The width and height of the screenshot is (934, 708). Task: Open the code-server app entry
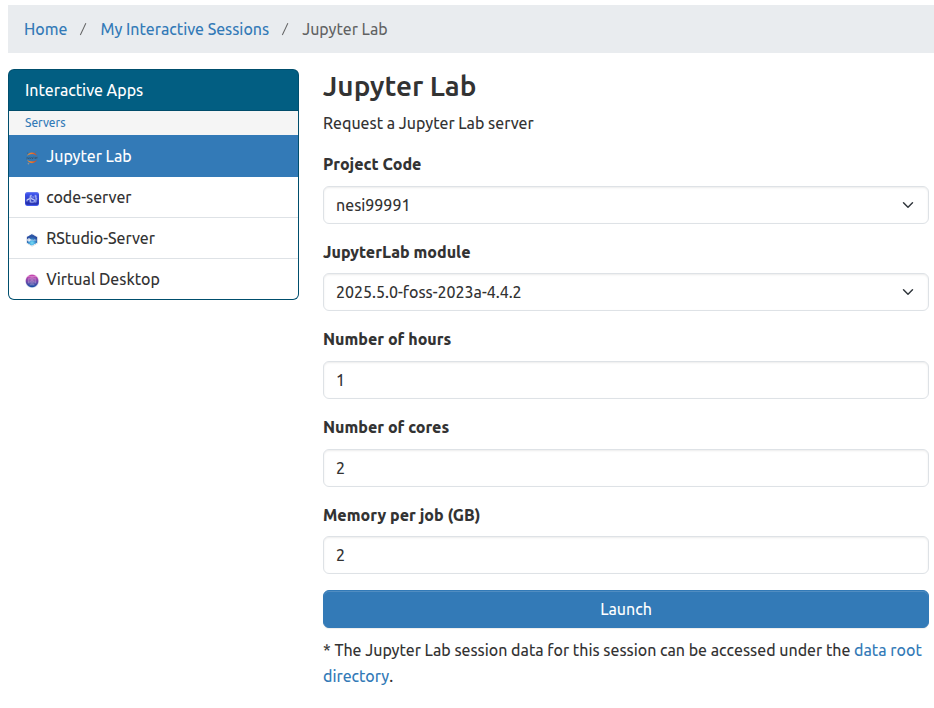[88, 198]
